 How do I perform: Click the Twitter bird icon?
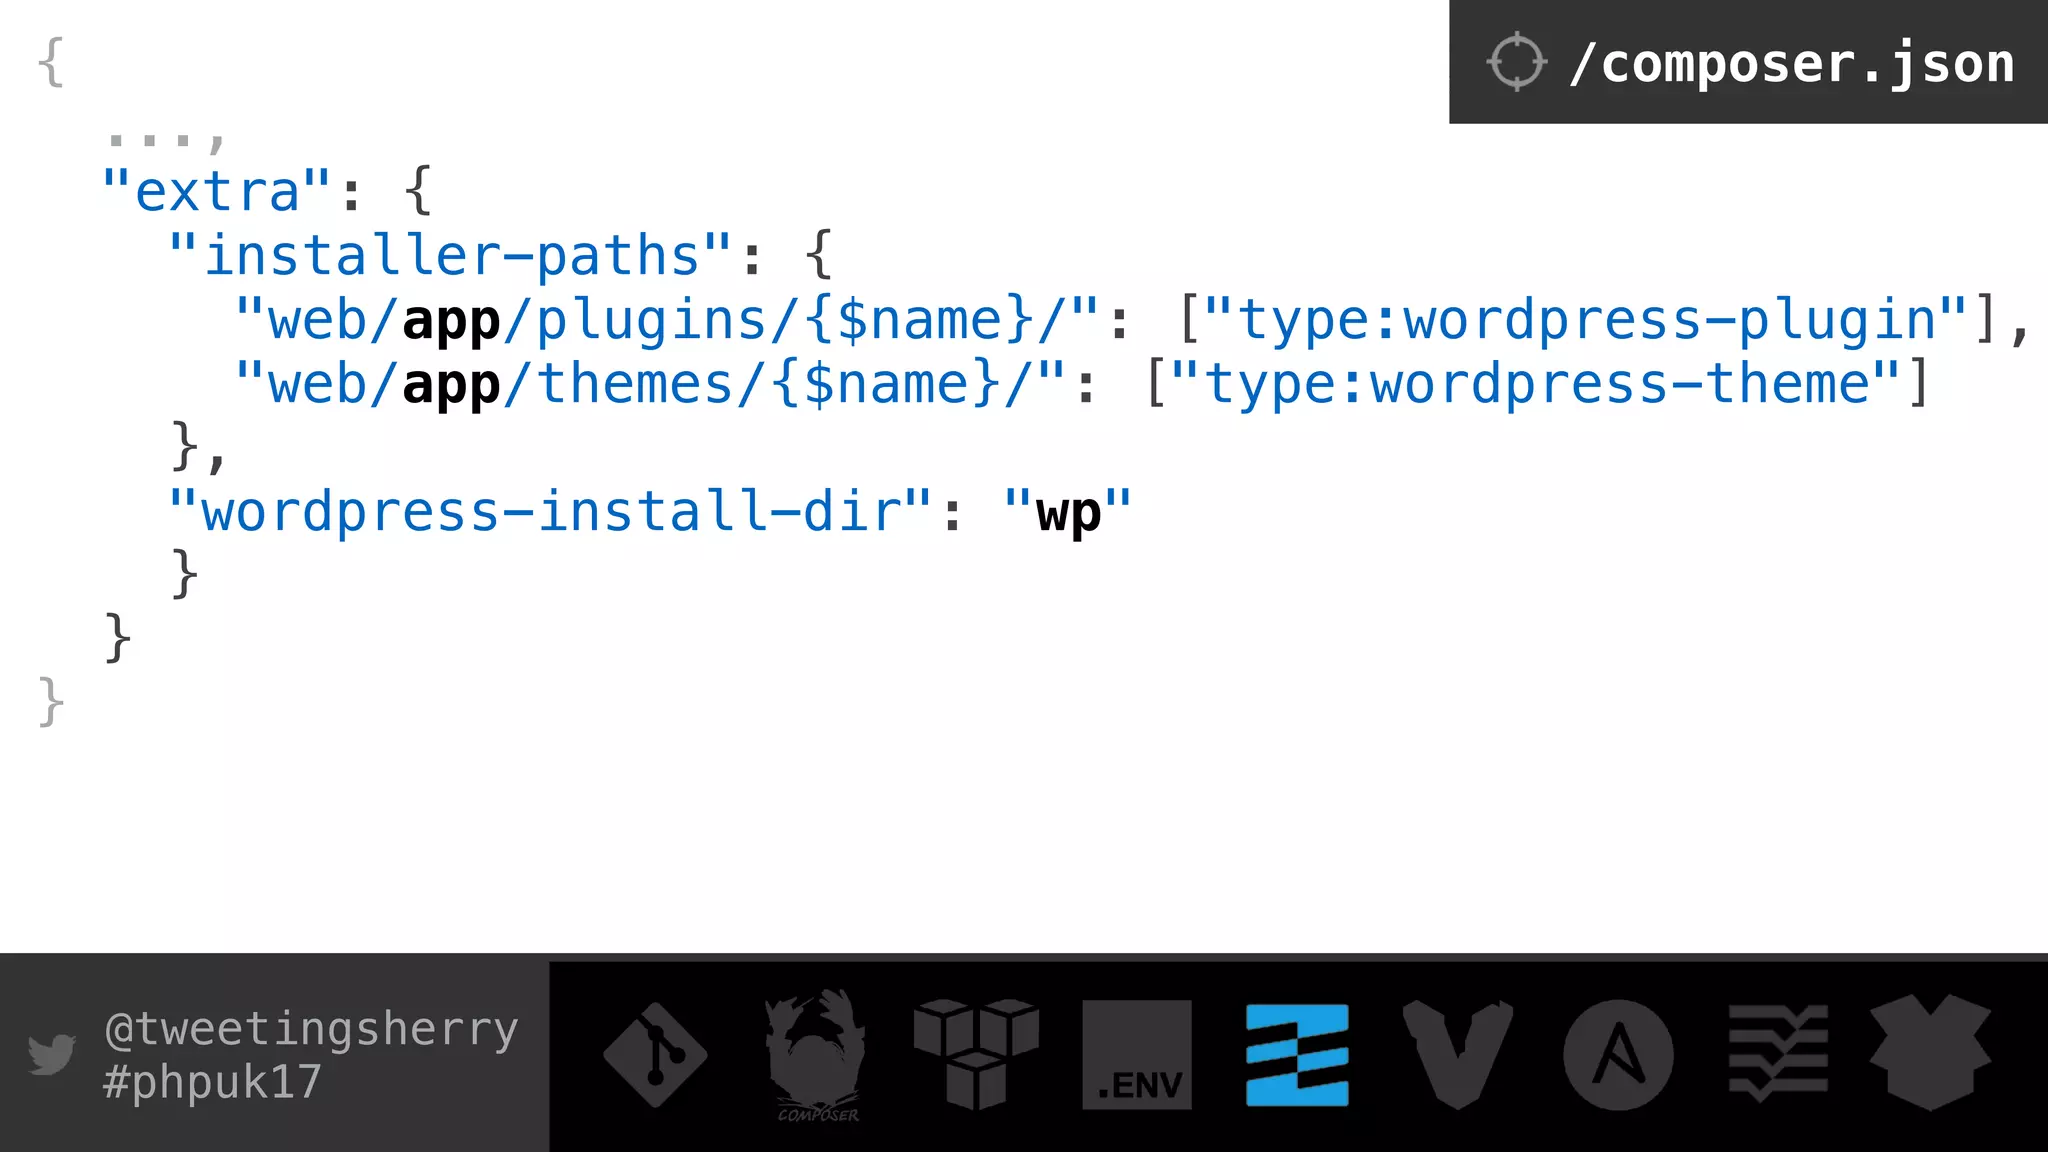[x=52, y=1054]
